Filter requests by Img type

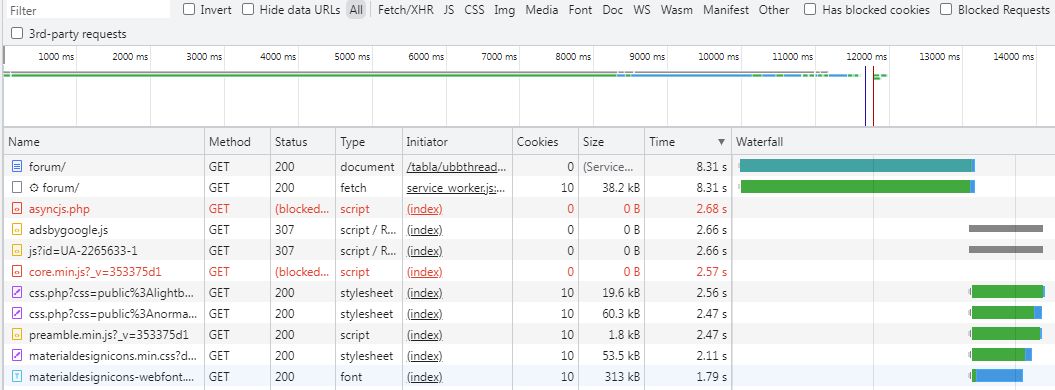point(505,10)
